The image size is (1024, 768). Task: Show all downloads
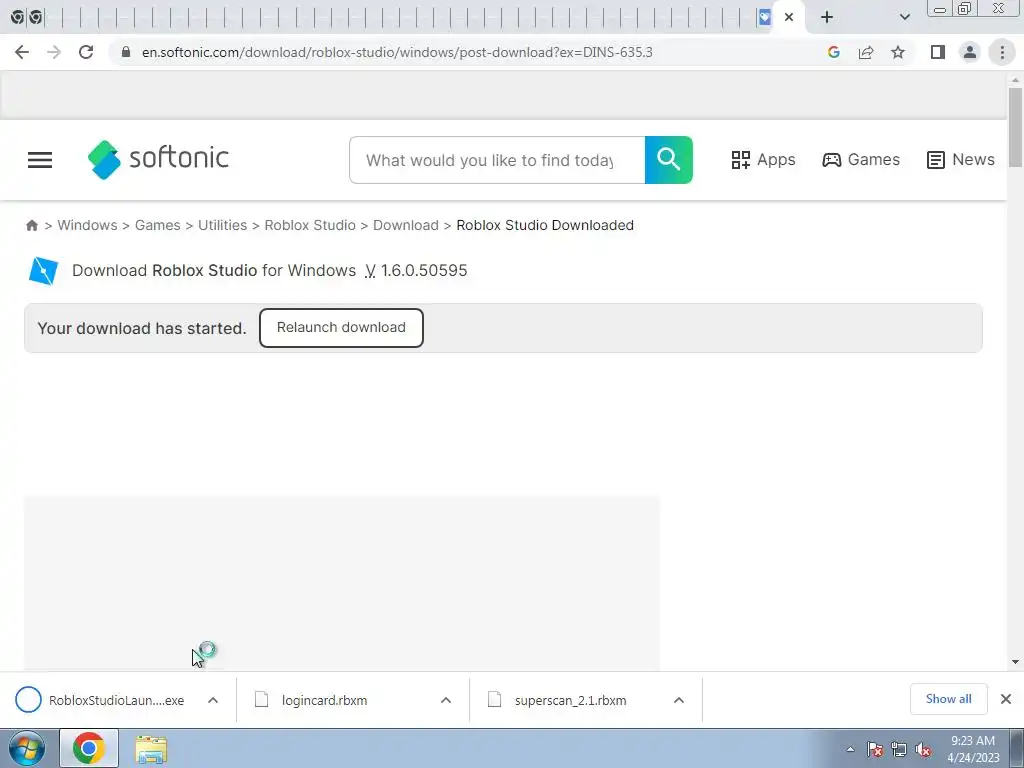948,699
